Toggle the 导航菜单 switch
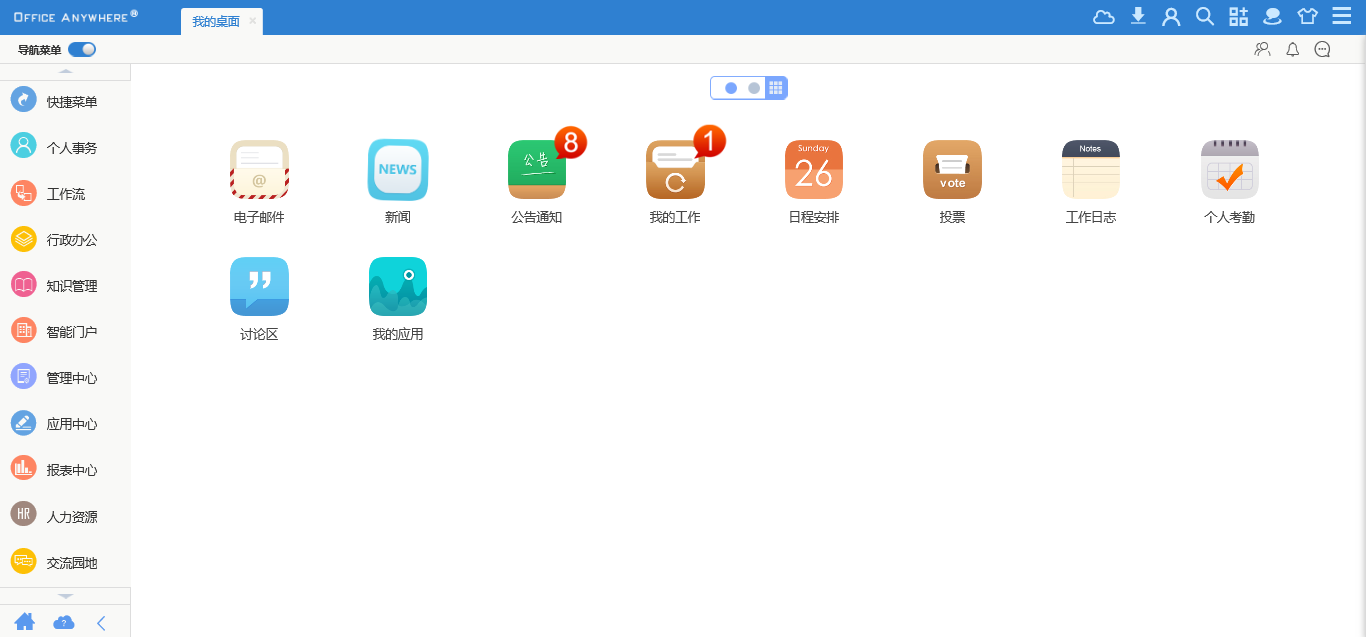The image size is (1366, 637). 82,50
